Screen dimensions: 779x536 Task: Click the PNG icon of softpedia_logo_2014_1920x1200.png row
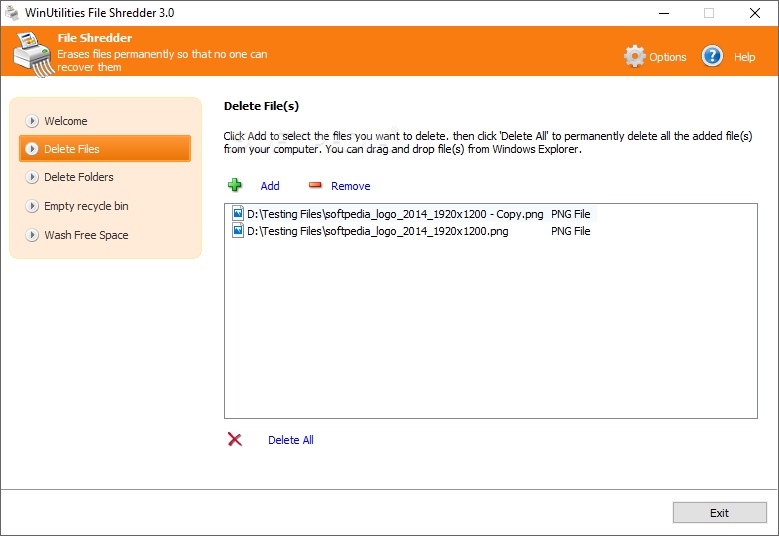click(x=238, y=231)
